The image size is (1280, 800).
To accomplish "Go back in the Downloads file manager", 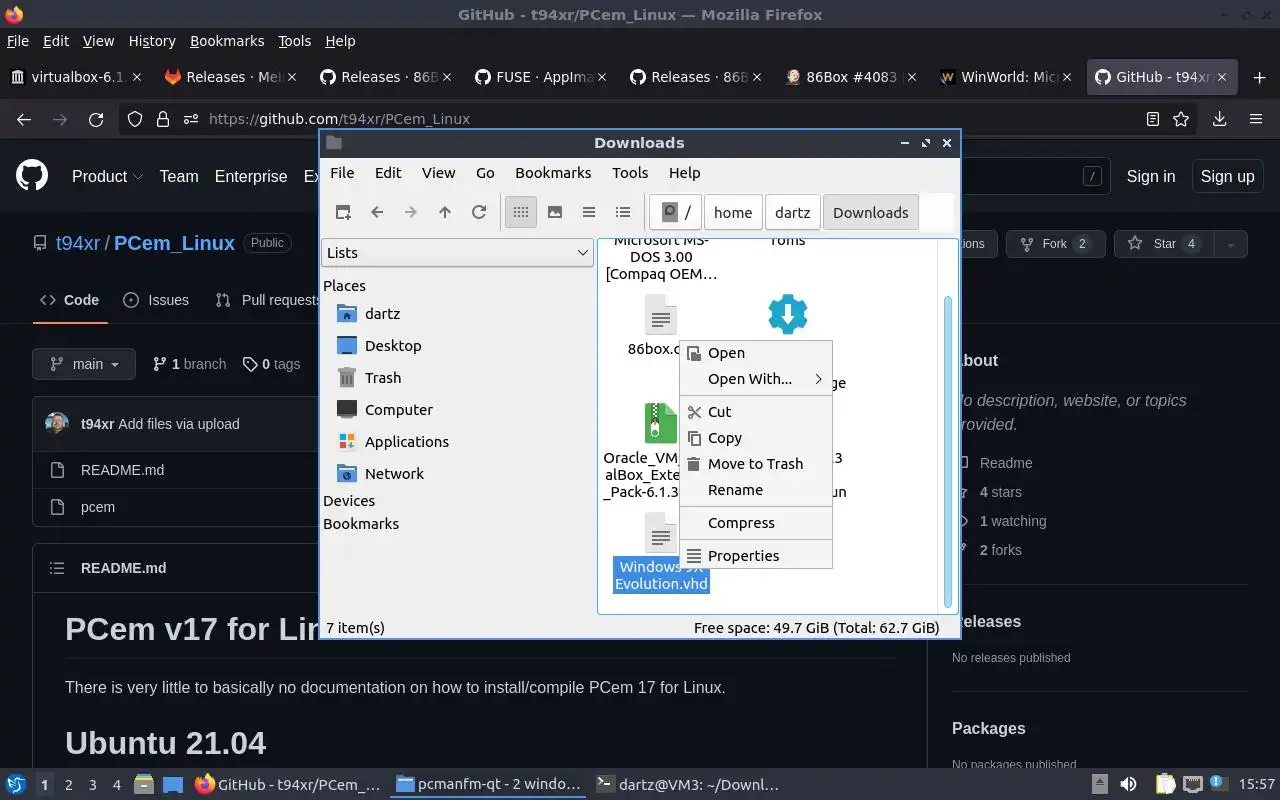I will pyautogui.click(x=377, y=212).
